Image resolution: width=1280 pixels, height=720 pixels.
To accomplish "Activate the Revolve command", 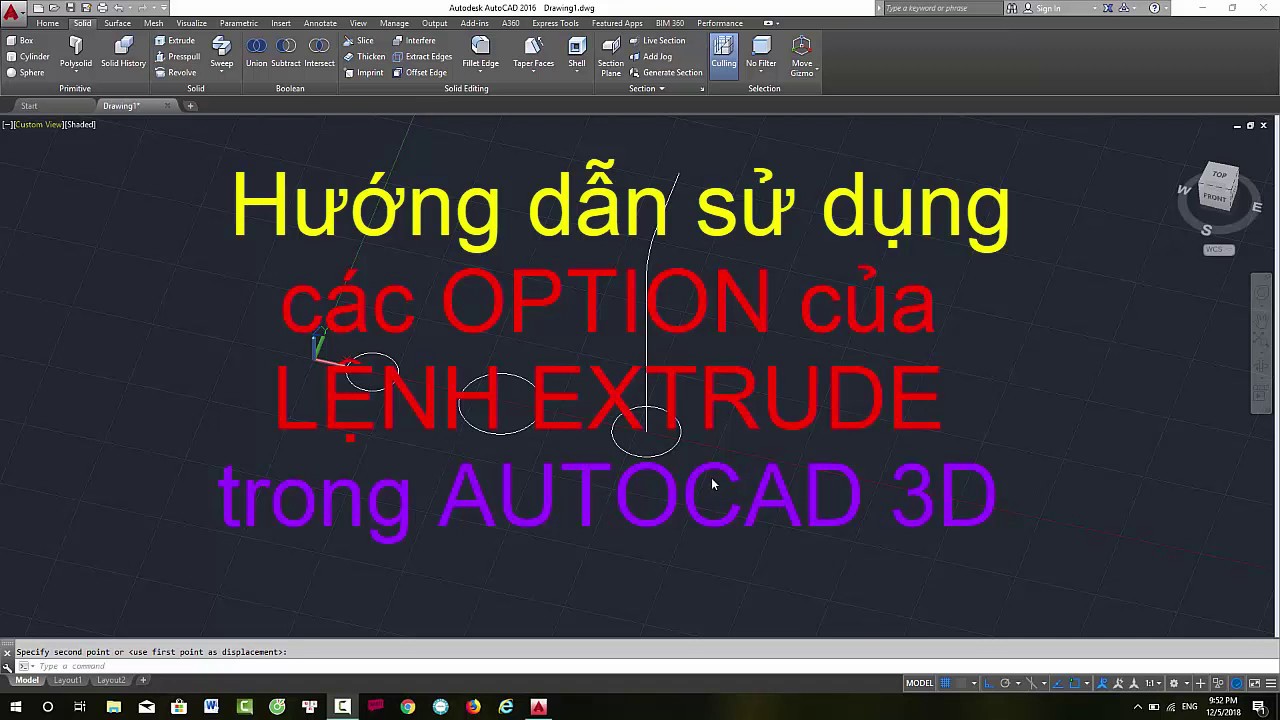I will (x=175, y=73).
